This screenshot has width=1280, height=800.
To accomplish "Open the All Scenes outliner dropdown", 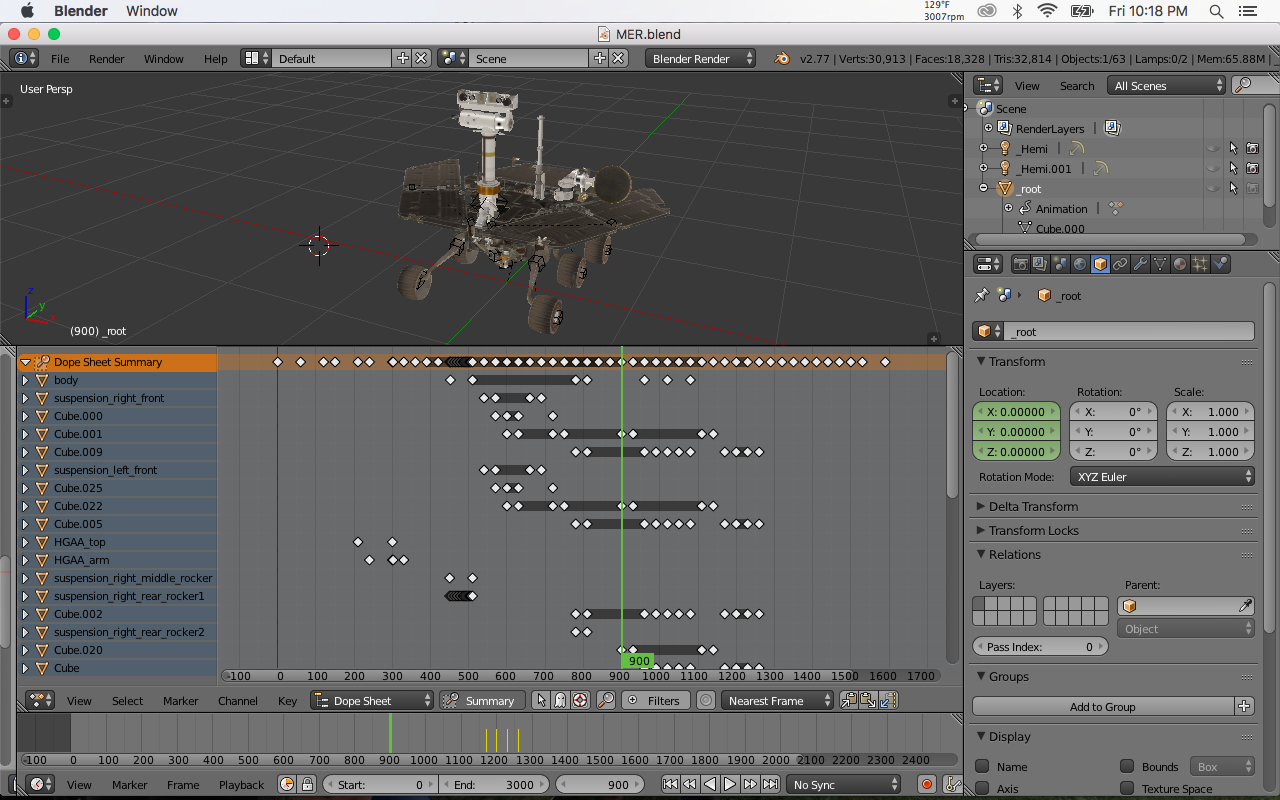I will point(1166,86).
